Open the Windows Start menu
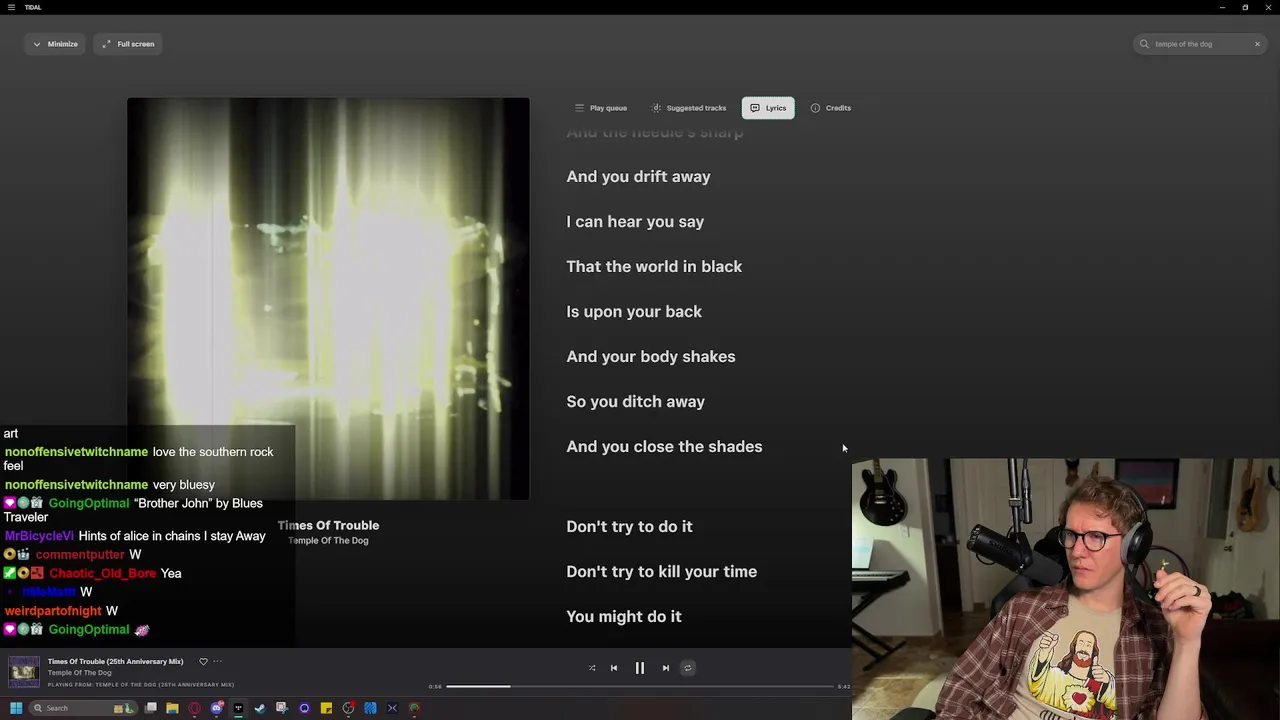 [16, 708]
